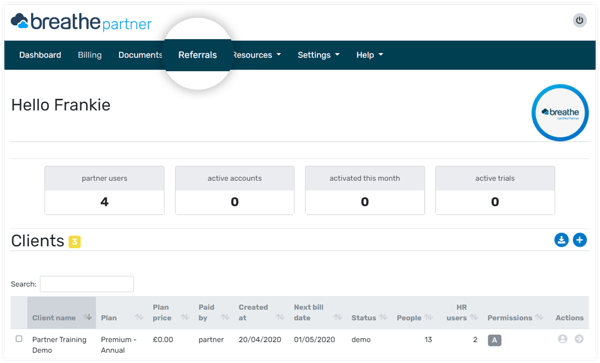Screen dimensions: 600x363
Task: Open the Dashboard menu item
Action: point(40,55)
